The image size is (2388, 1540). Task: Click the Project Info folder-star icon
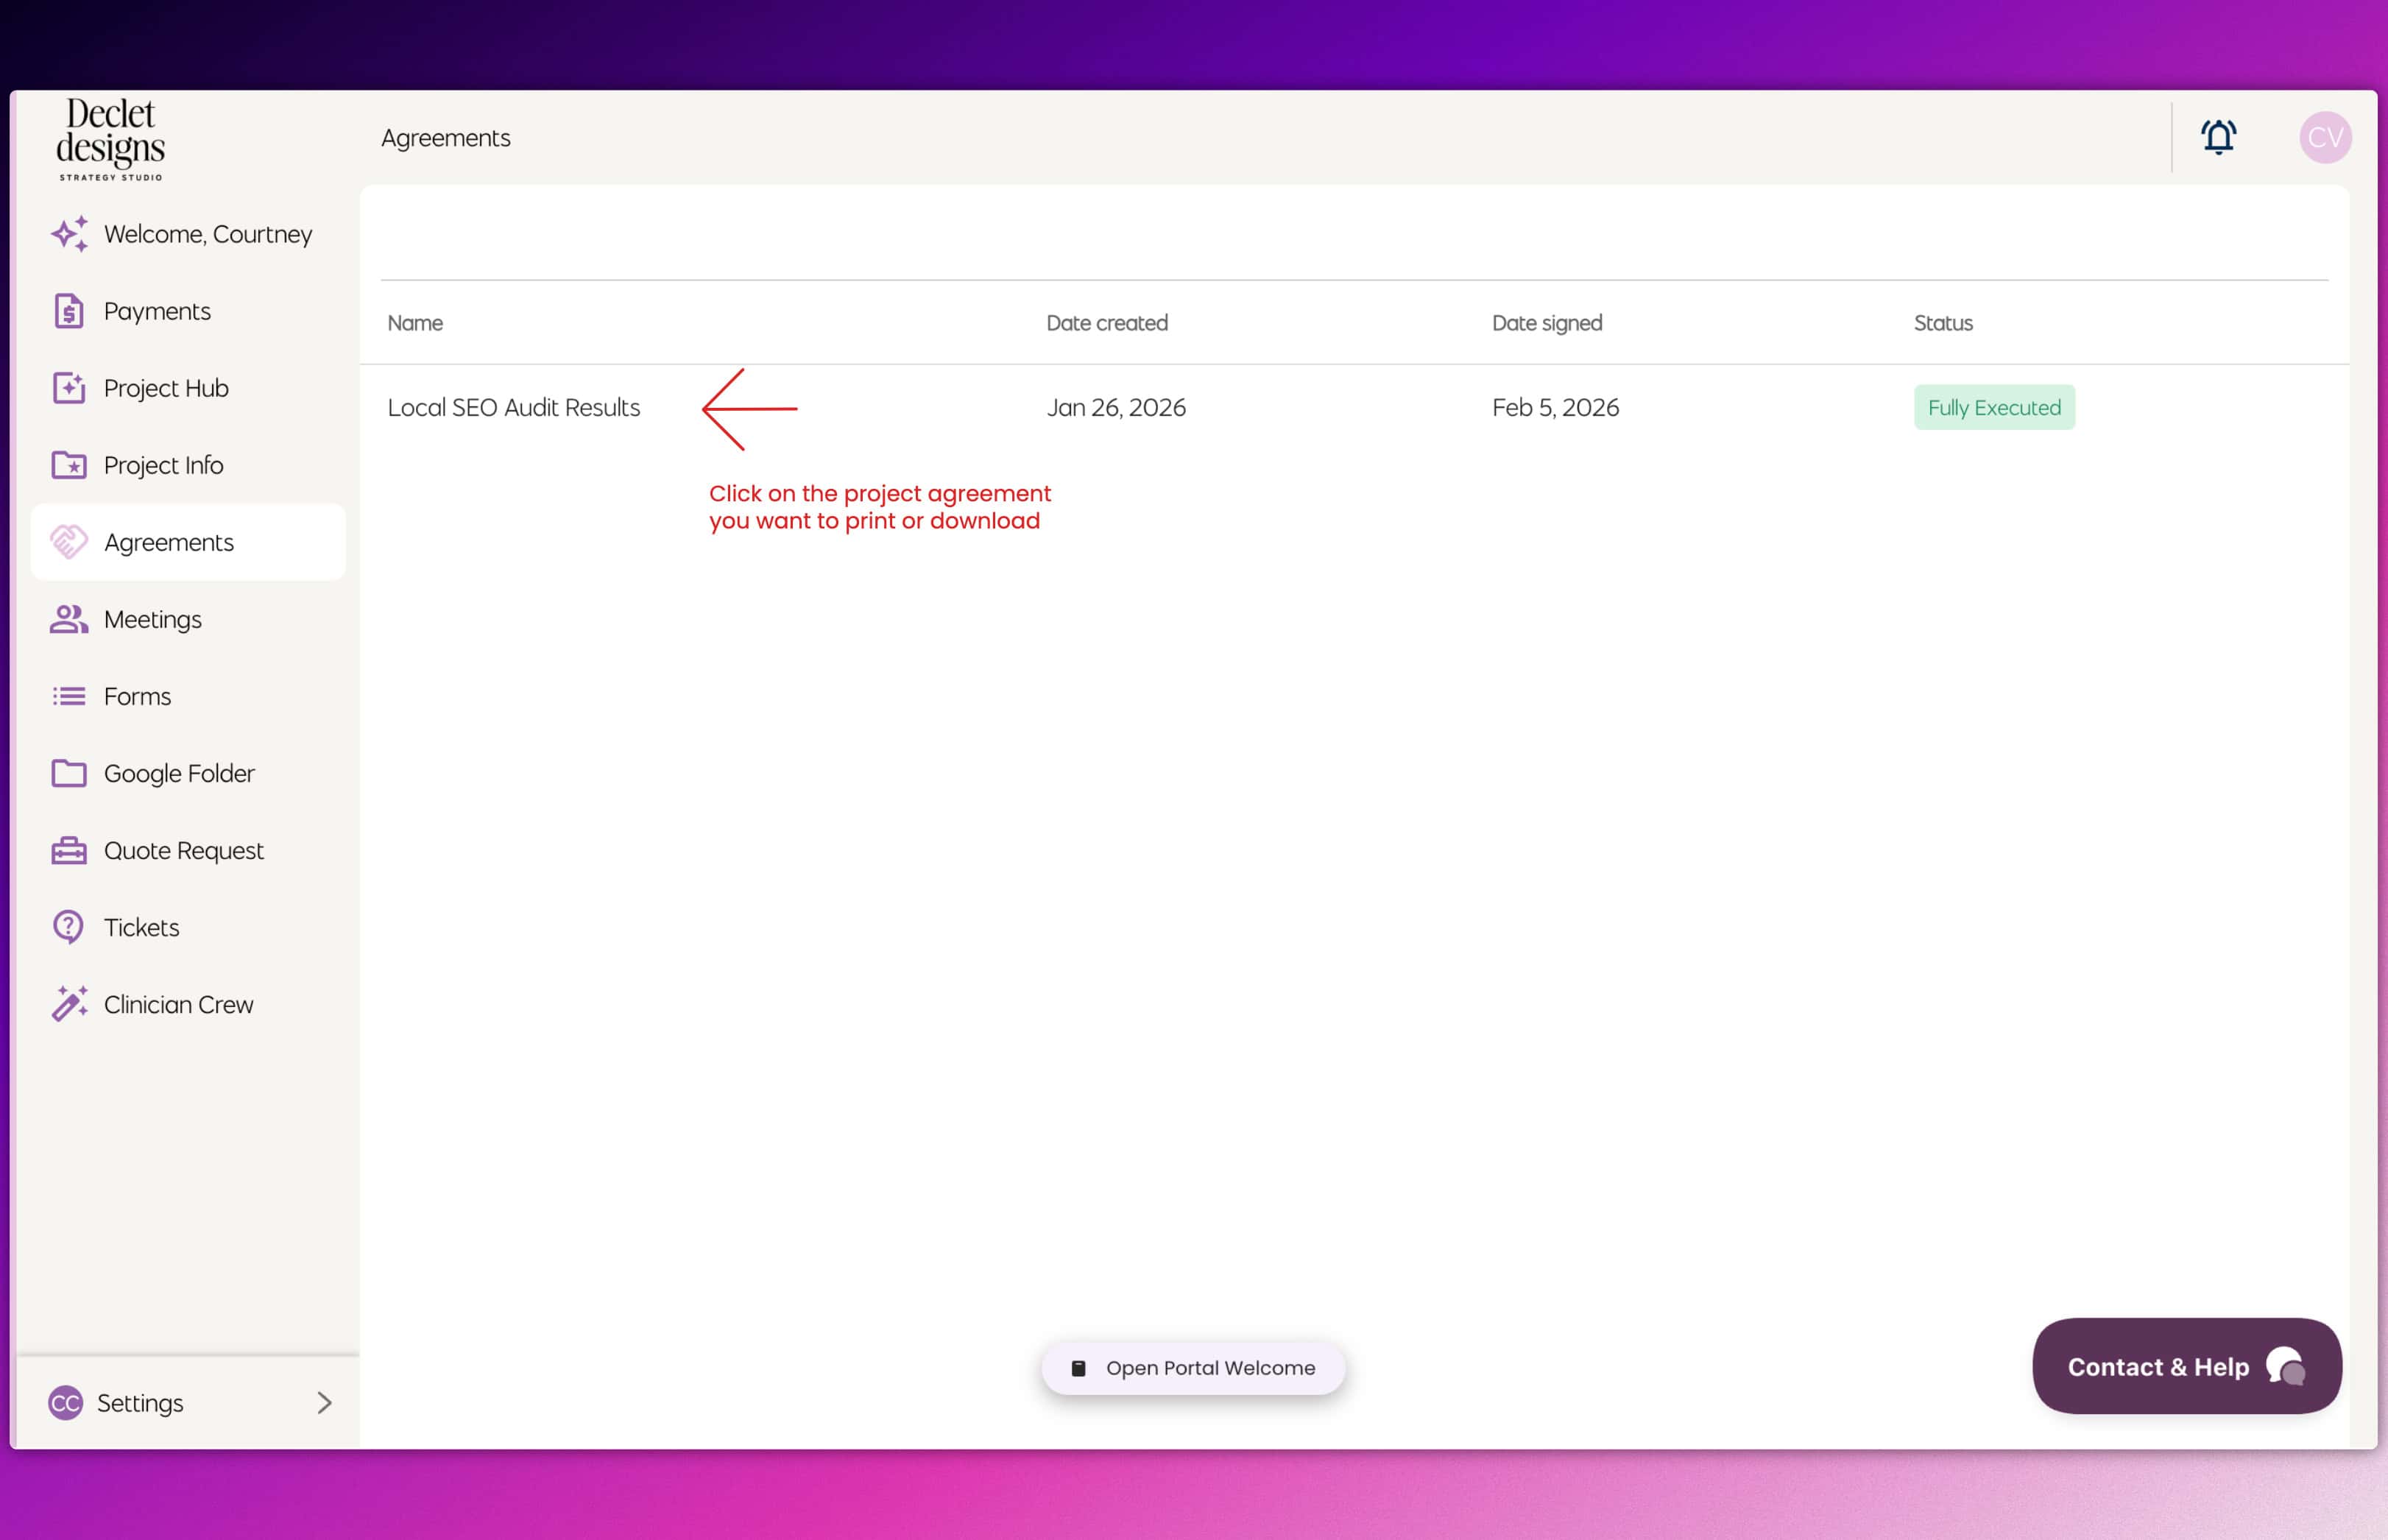[68, 465]
